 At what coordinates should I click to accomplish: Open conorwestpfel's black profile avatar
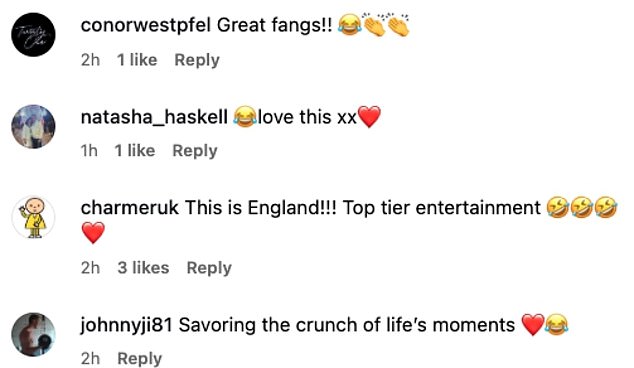[x=33, y=34]
